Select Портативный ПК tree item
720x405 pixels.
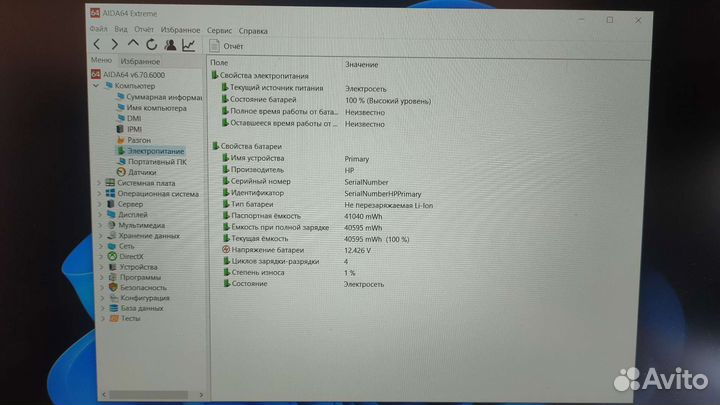pyautogui.click(x=157, y=162)
